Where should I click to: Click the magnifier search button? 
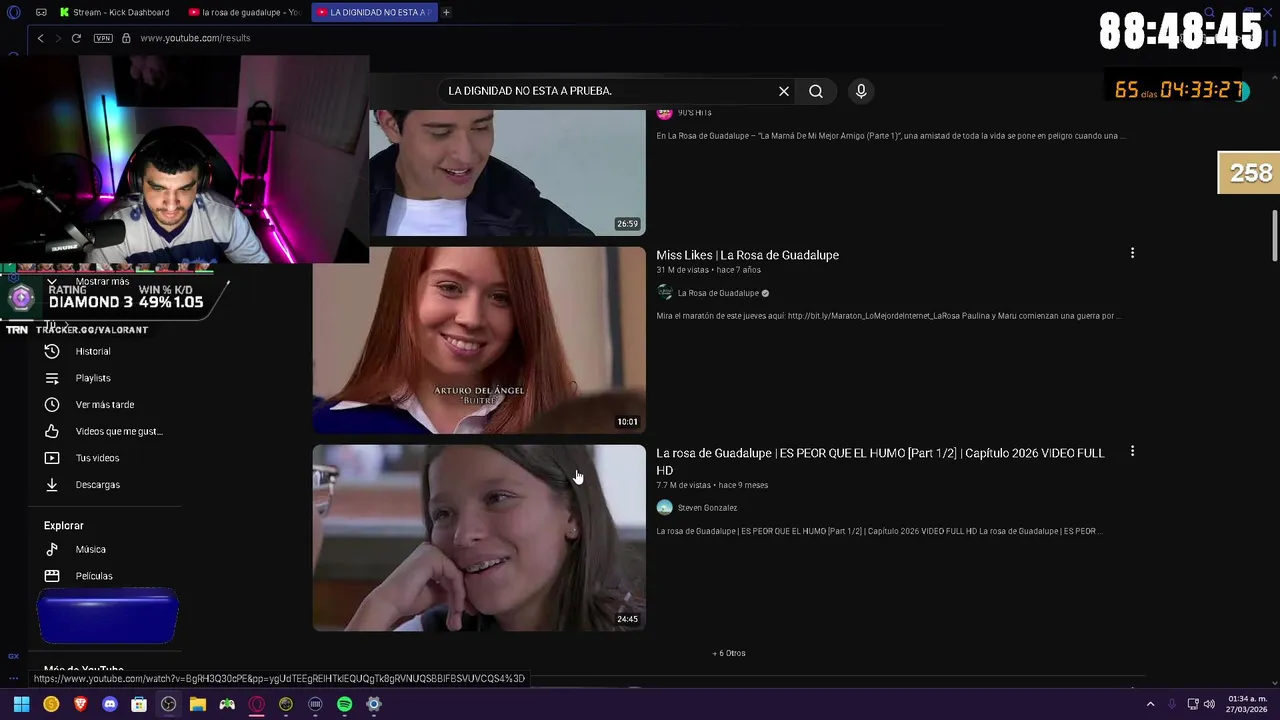pos(816,91)
